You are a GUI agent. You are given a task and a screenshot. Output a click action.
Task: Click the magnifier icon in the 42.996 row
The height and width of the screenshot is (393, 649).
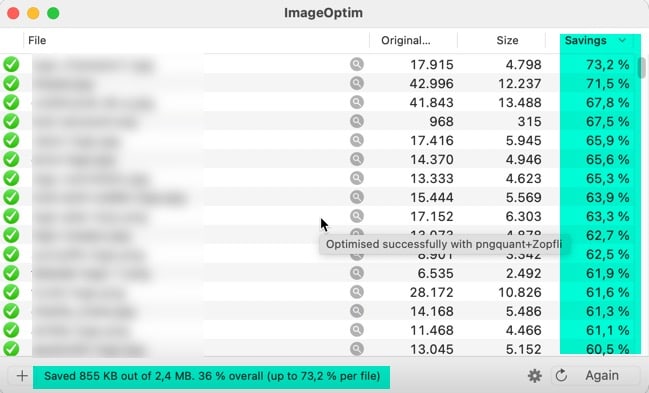click(357, 83)
